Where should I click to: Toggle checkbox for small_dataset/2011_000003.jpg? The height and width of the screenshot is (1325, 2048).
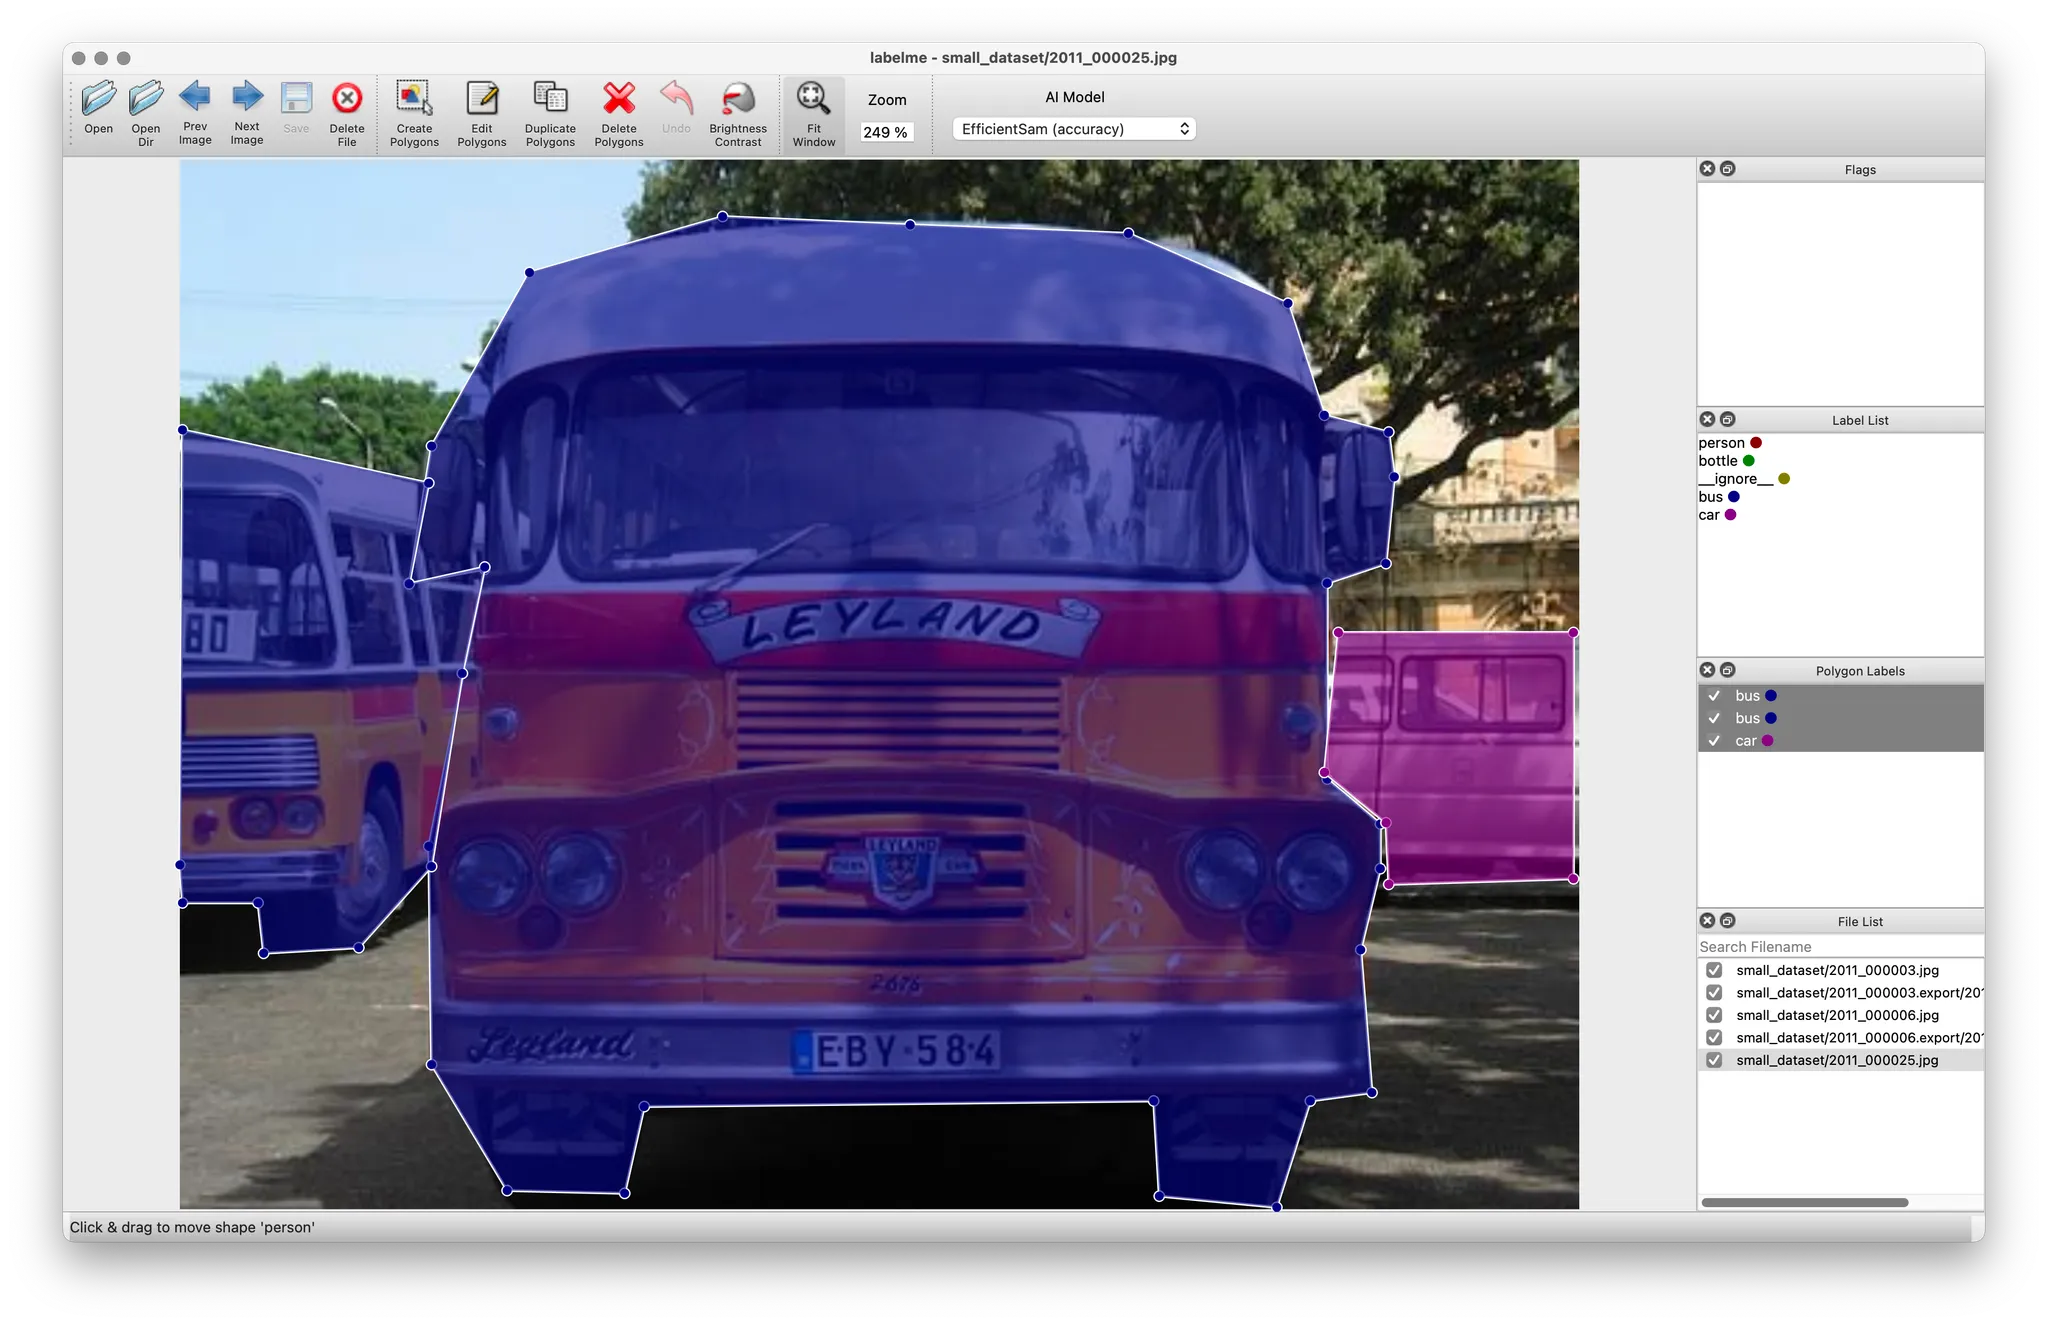tap(1714, 970)
